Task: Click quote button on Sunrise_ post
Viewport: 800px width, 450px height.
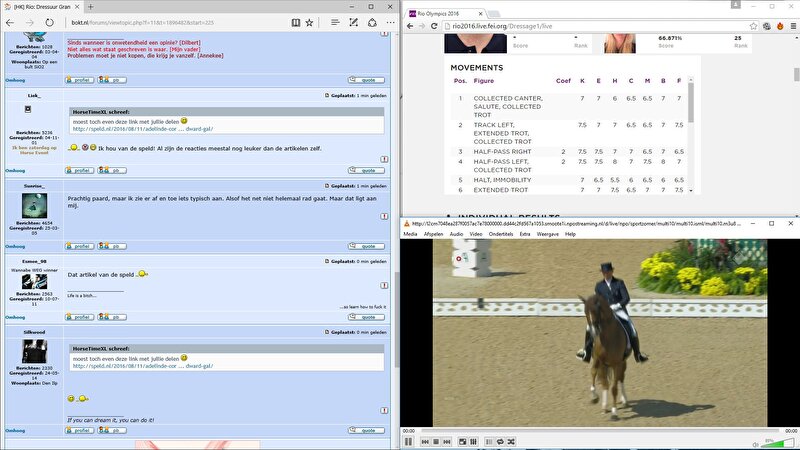Action: 366,246
